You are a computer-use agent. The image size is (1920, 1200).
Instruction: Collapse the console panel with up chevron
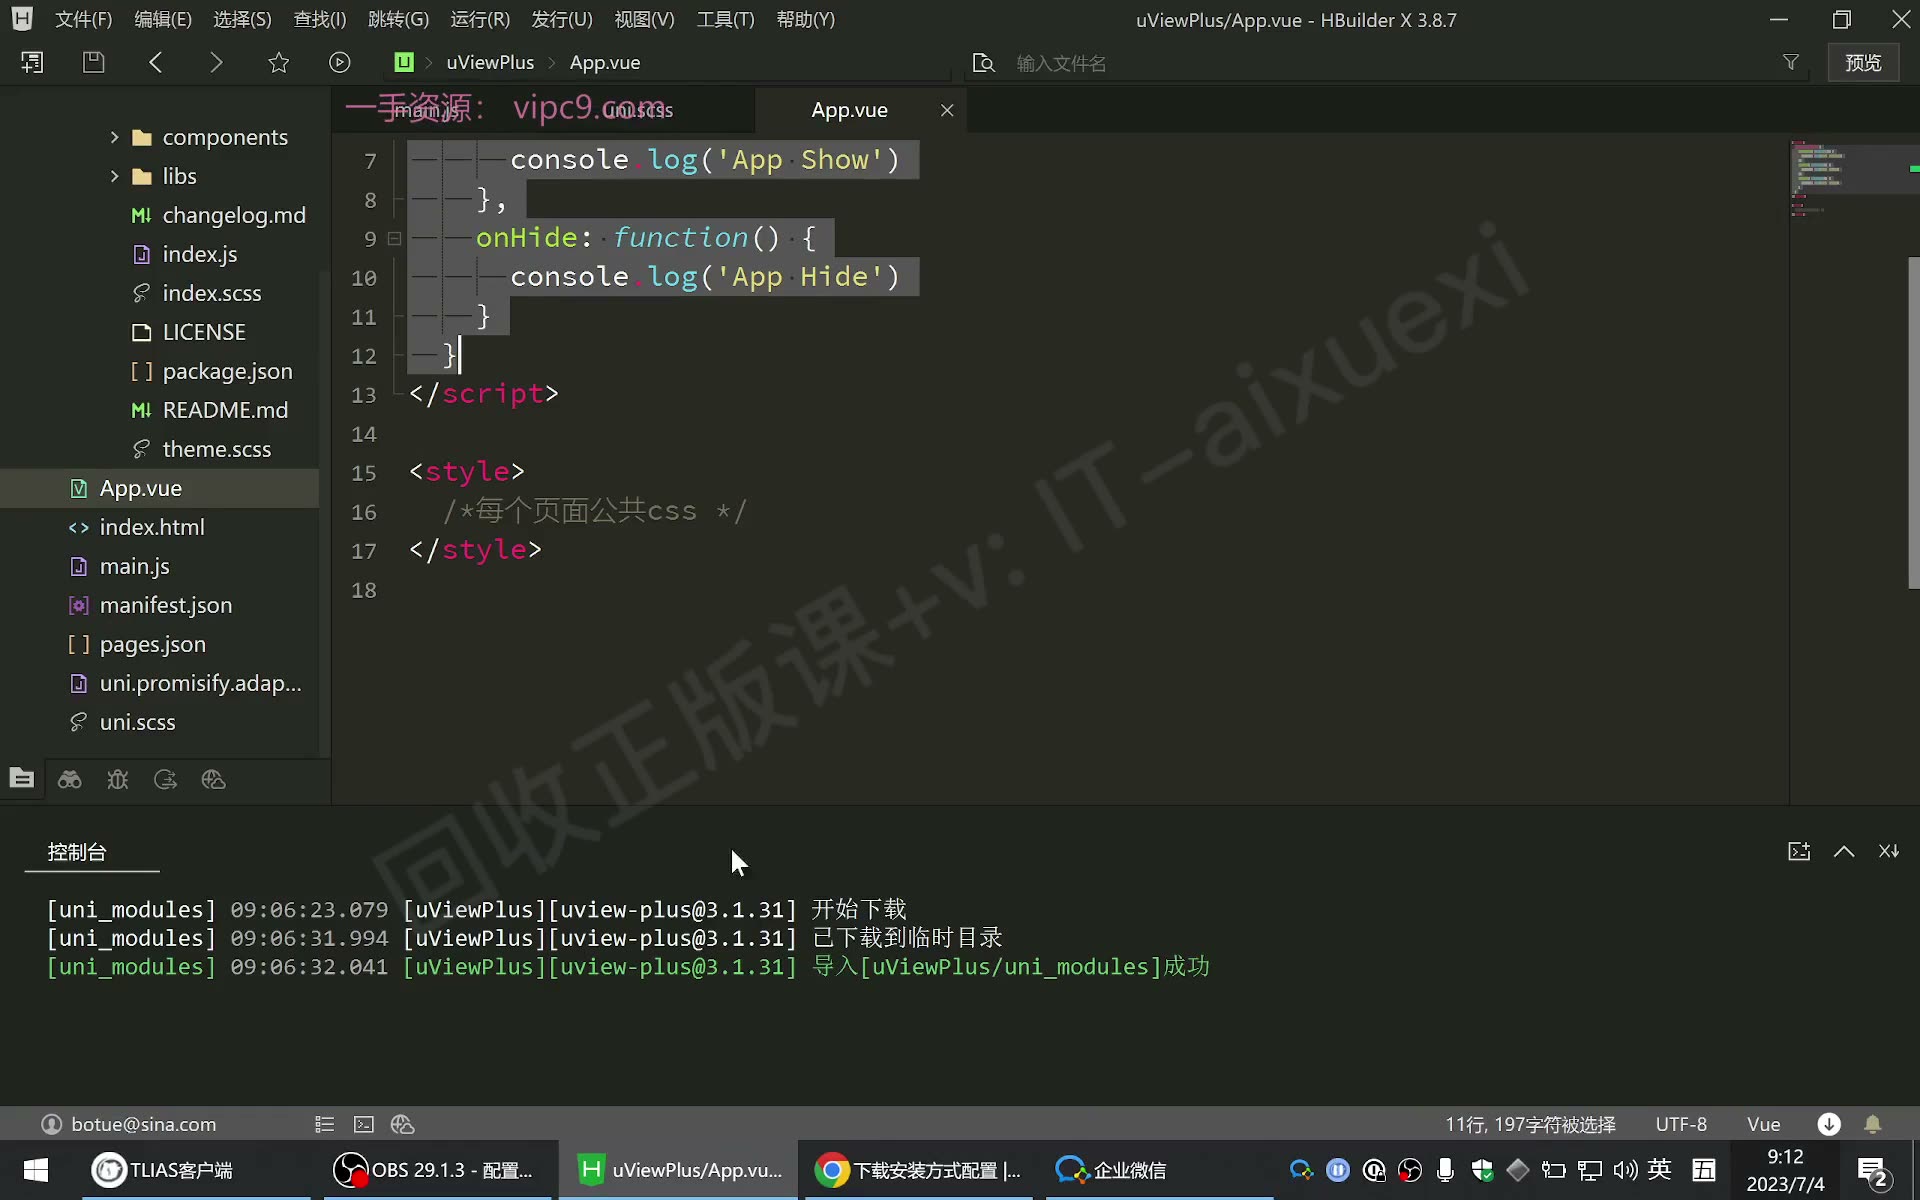[1844, 851]
